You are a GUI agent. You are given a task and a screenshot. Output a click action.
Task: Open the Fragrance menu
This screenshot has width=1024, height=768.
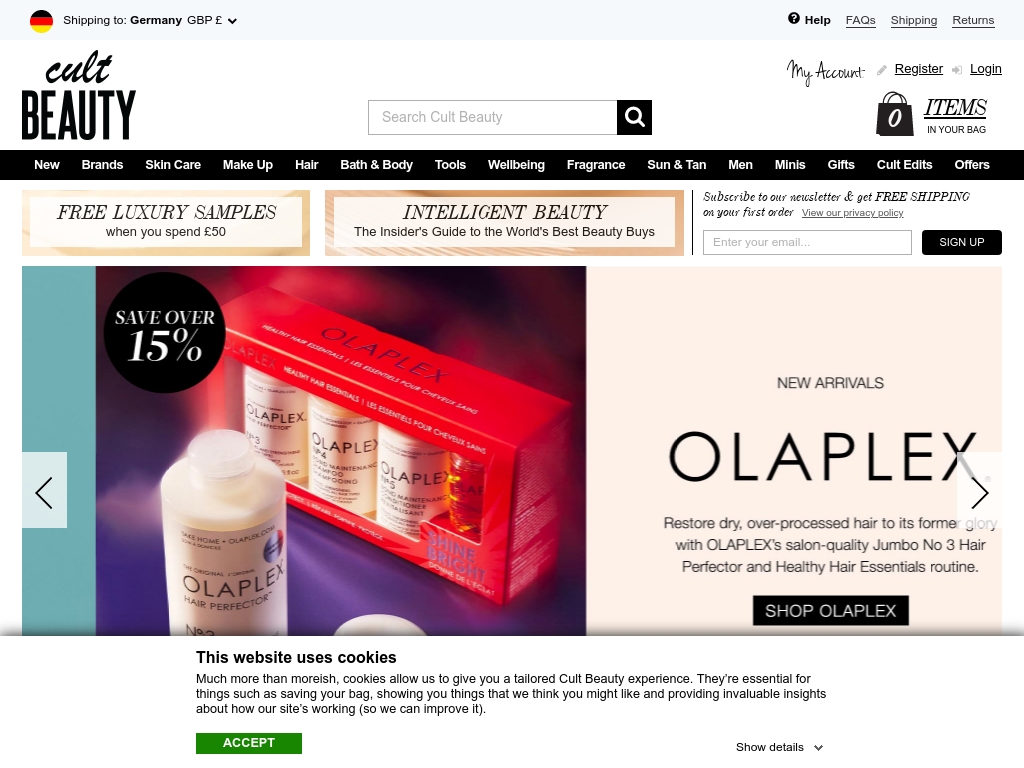pos(596,165)
